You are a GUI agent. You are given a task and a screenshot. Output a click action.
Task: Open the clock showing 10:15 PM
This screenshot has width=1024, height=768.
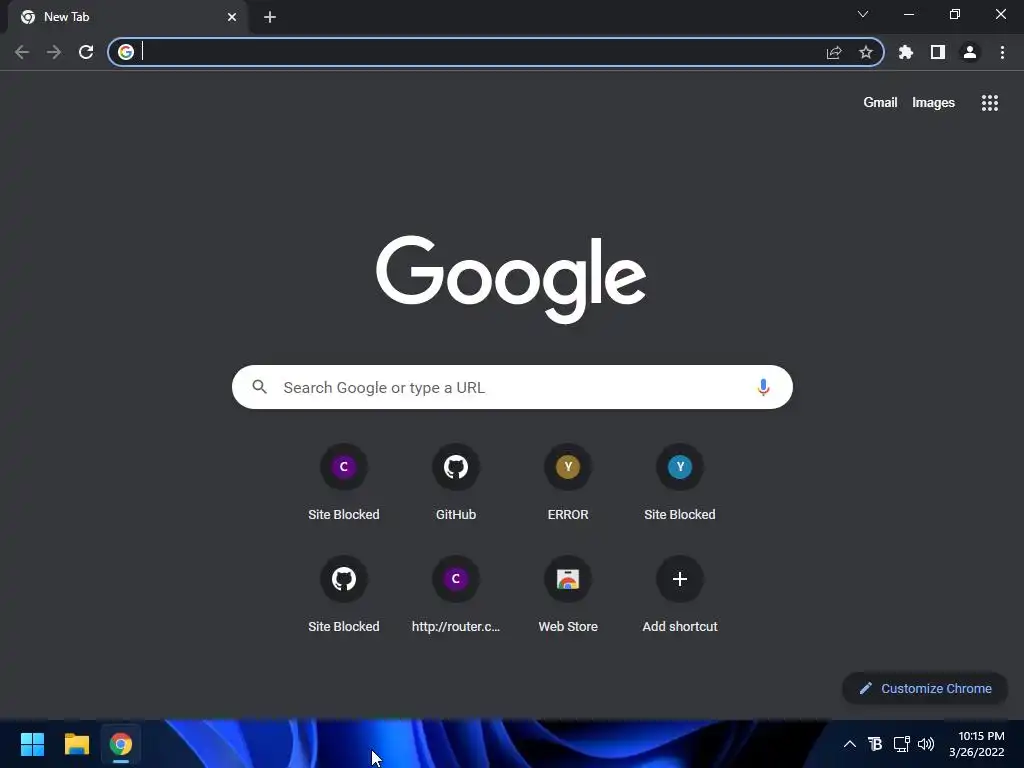(x=976, y=744)
